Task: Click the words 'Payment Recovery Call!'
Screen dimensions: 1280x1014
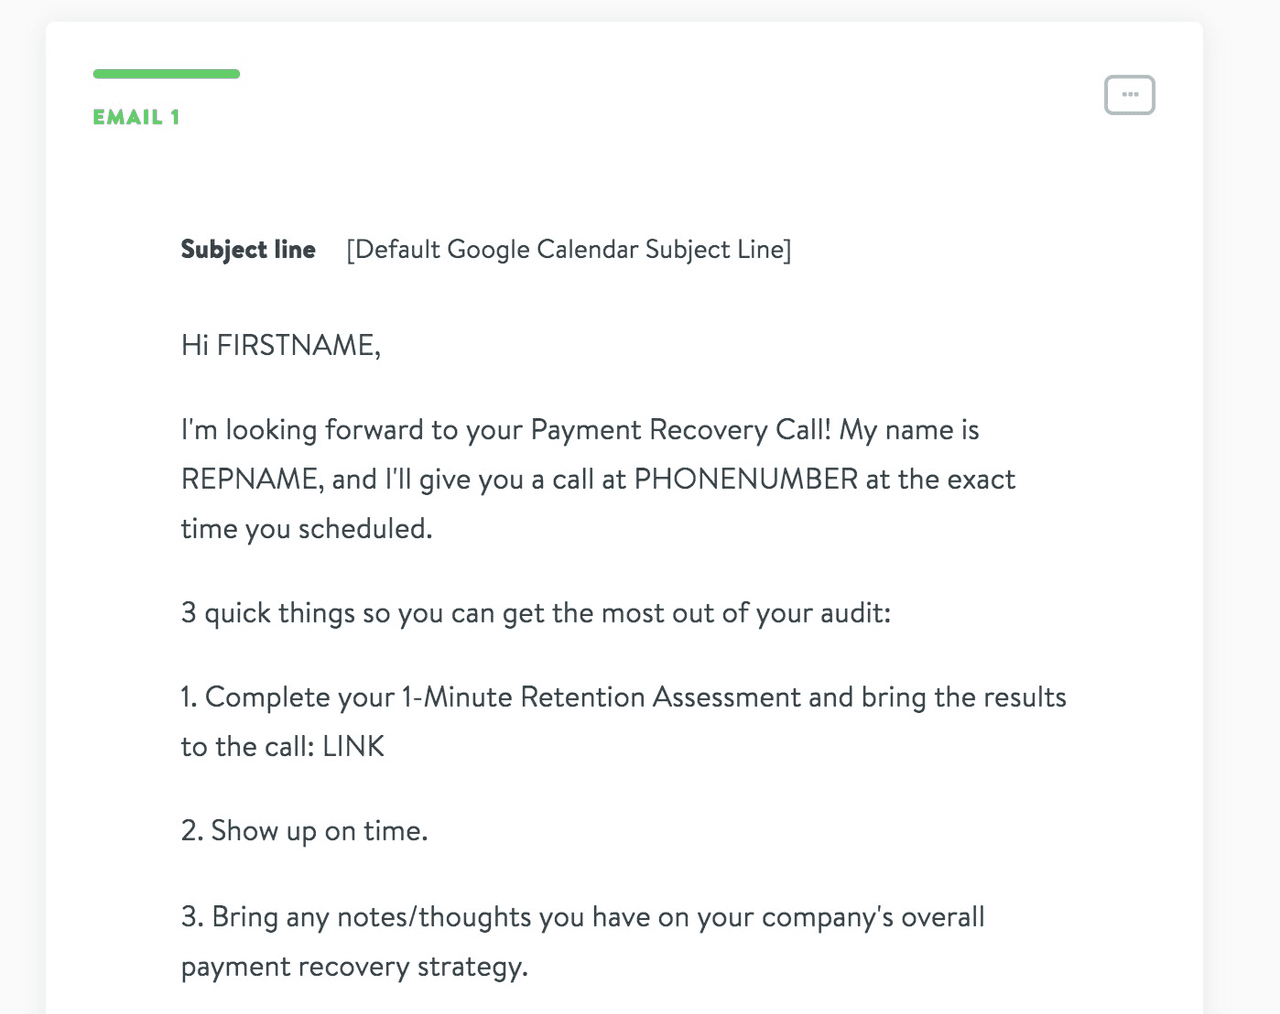Action: [681, 430]
